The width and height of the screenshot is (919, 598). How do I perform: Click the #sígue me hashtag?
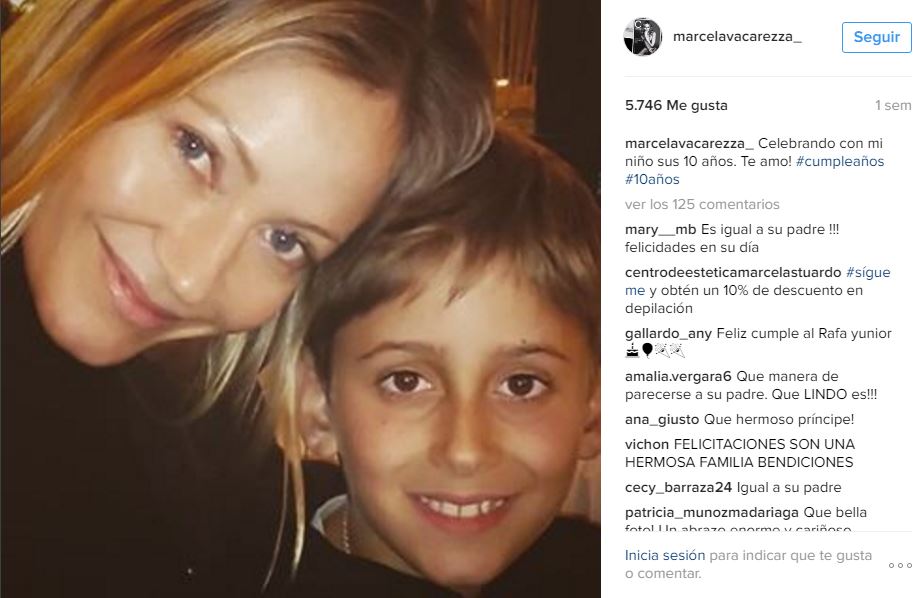coord(868,273)
